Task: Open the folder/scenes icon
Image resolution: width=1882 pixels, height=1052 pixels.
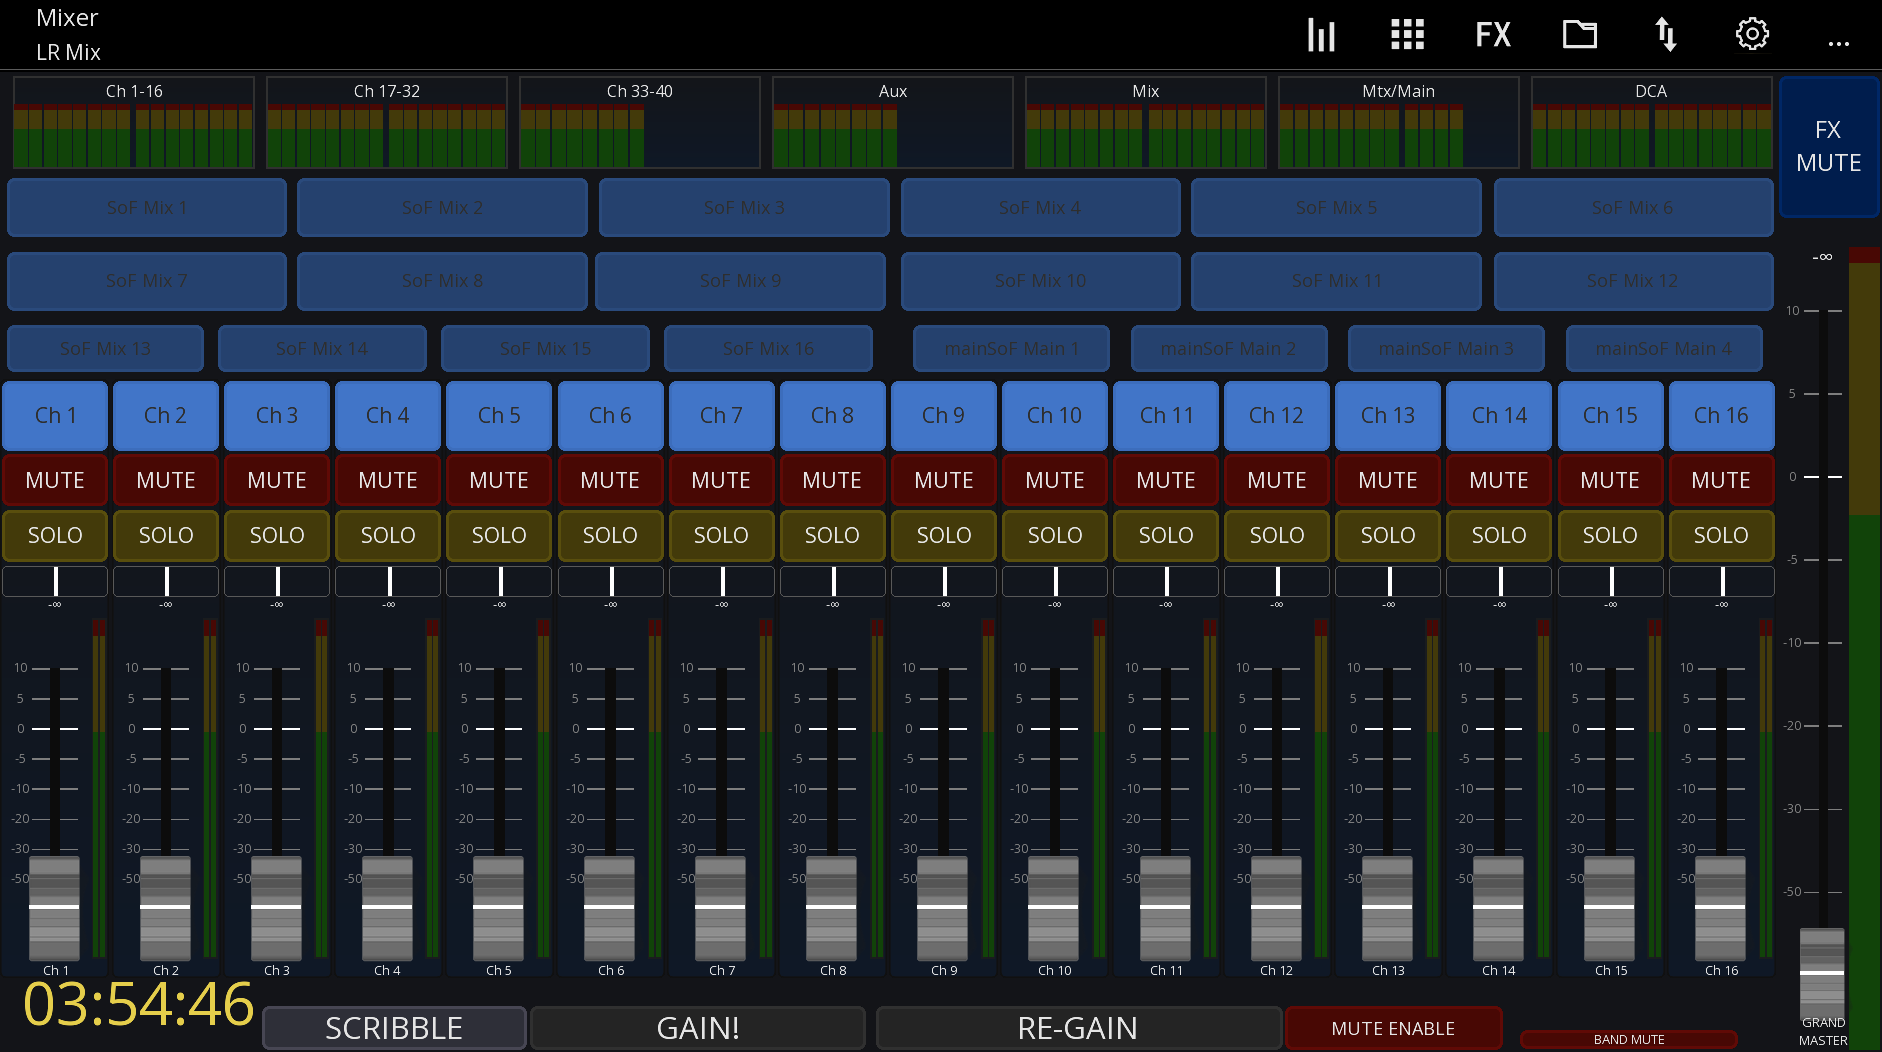Action: click(x=1580, y=35)
